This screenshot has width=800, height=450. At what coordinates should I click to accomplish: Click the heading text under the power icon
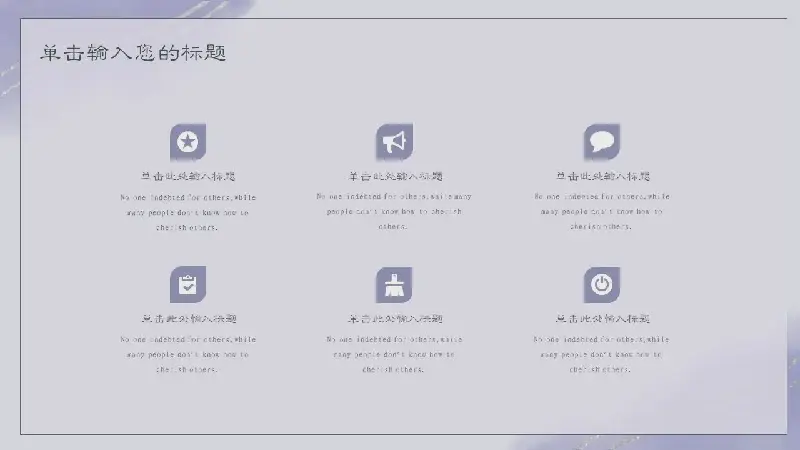pyautogui.click(x=602, y=319)
